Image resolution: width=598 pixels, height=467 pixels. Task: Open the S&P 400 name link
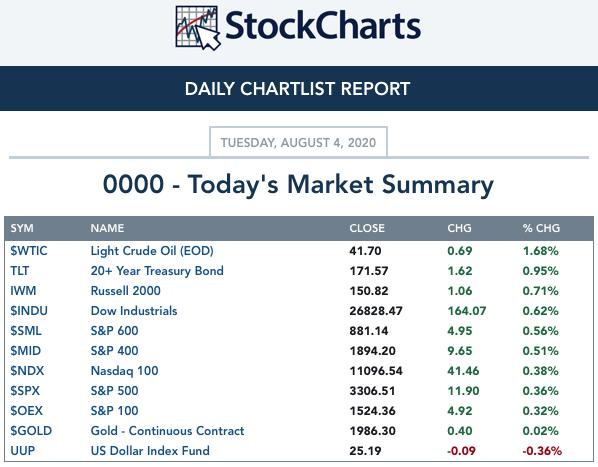114,351
